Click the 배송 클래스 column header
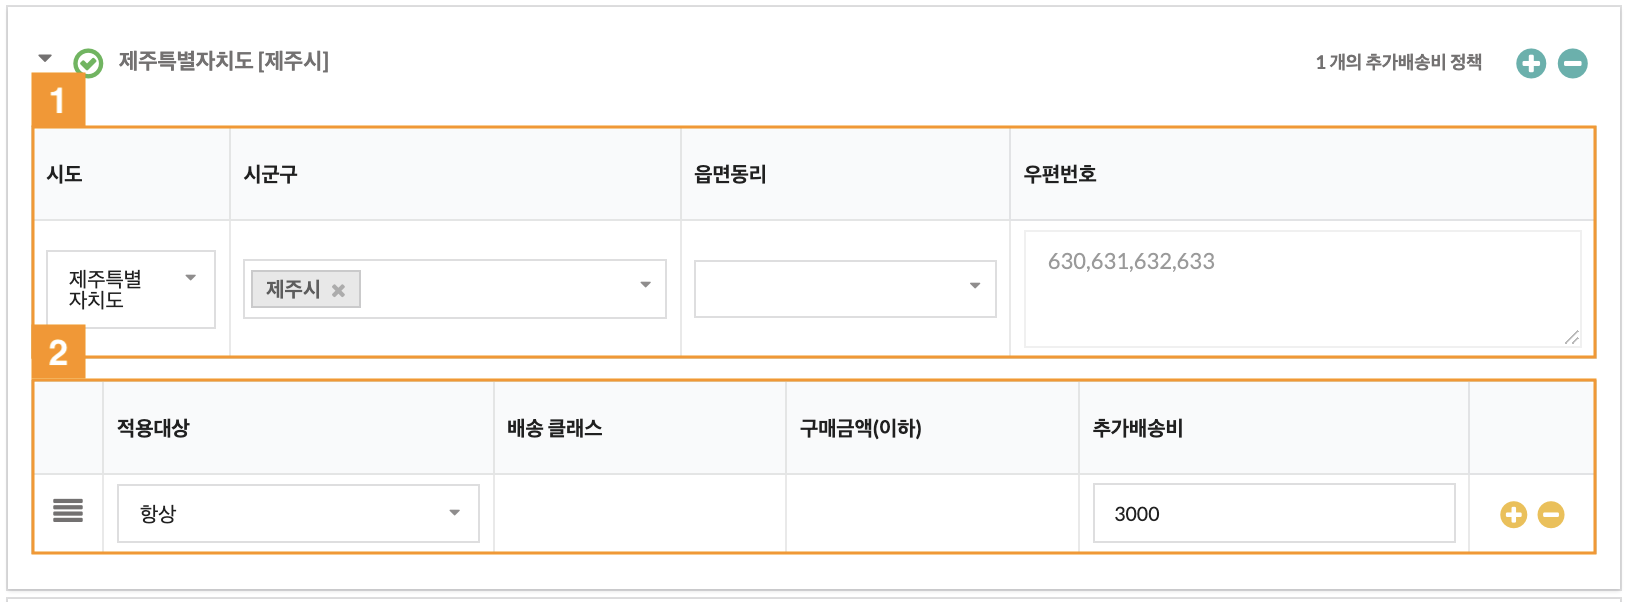Image resolution: width=1630 pixels, height=602 pixels. pyautogui.click(x=554, y=428)
